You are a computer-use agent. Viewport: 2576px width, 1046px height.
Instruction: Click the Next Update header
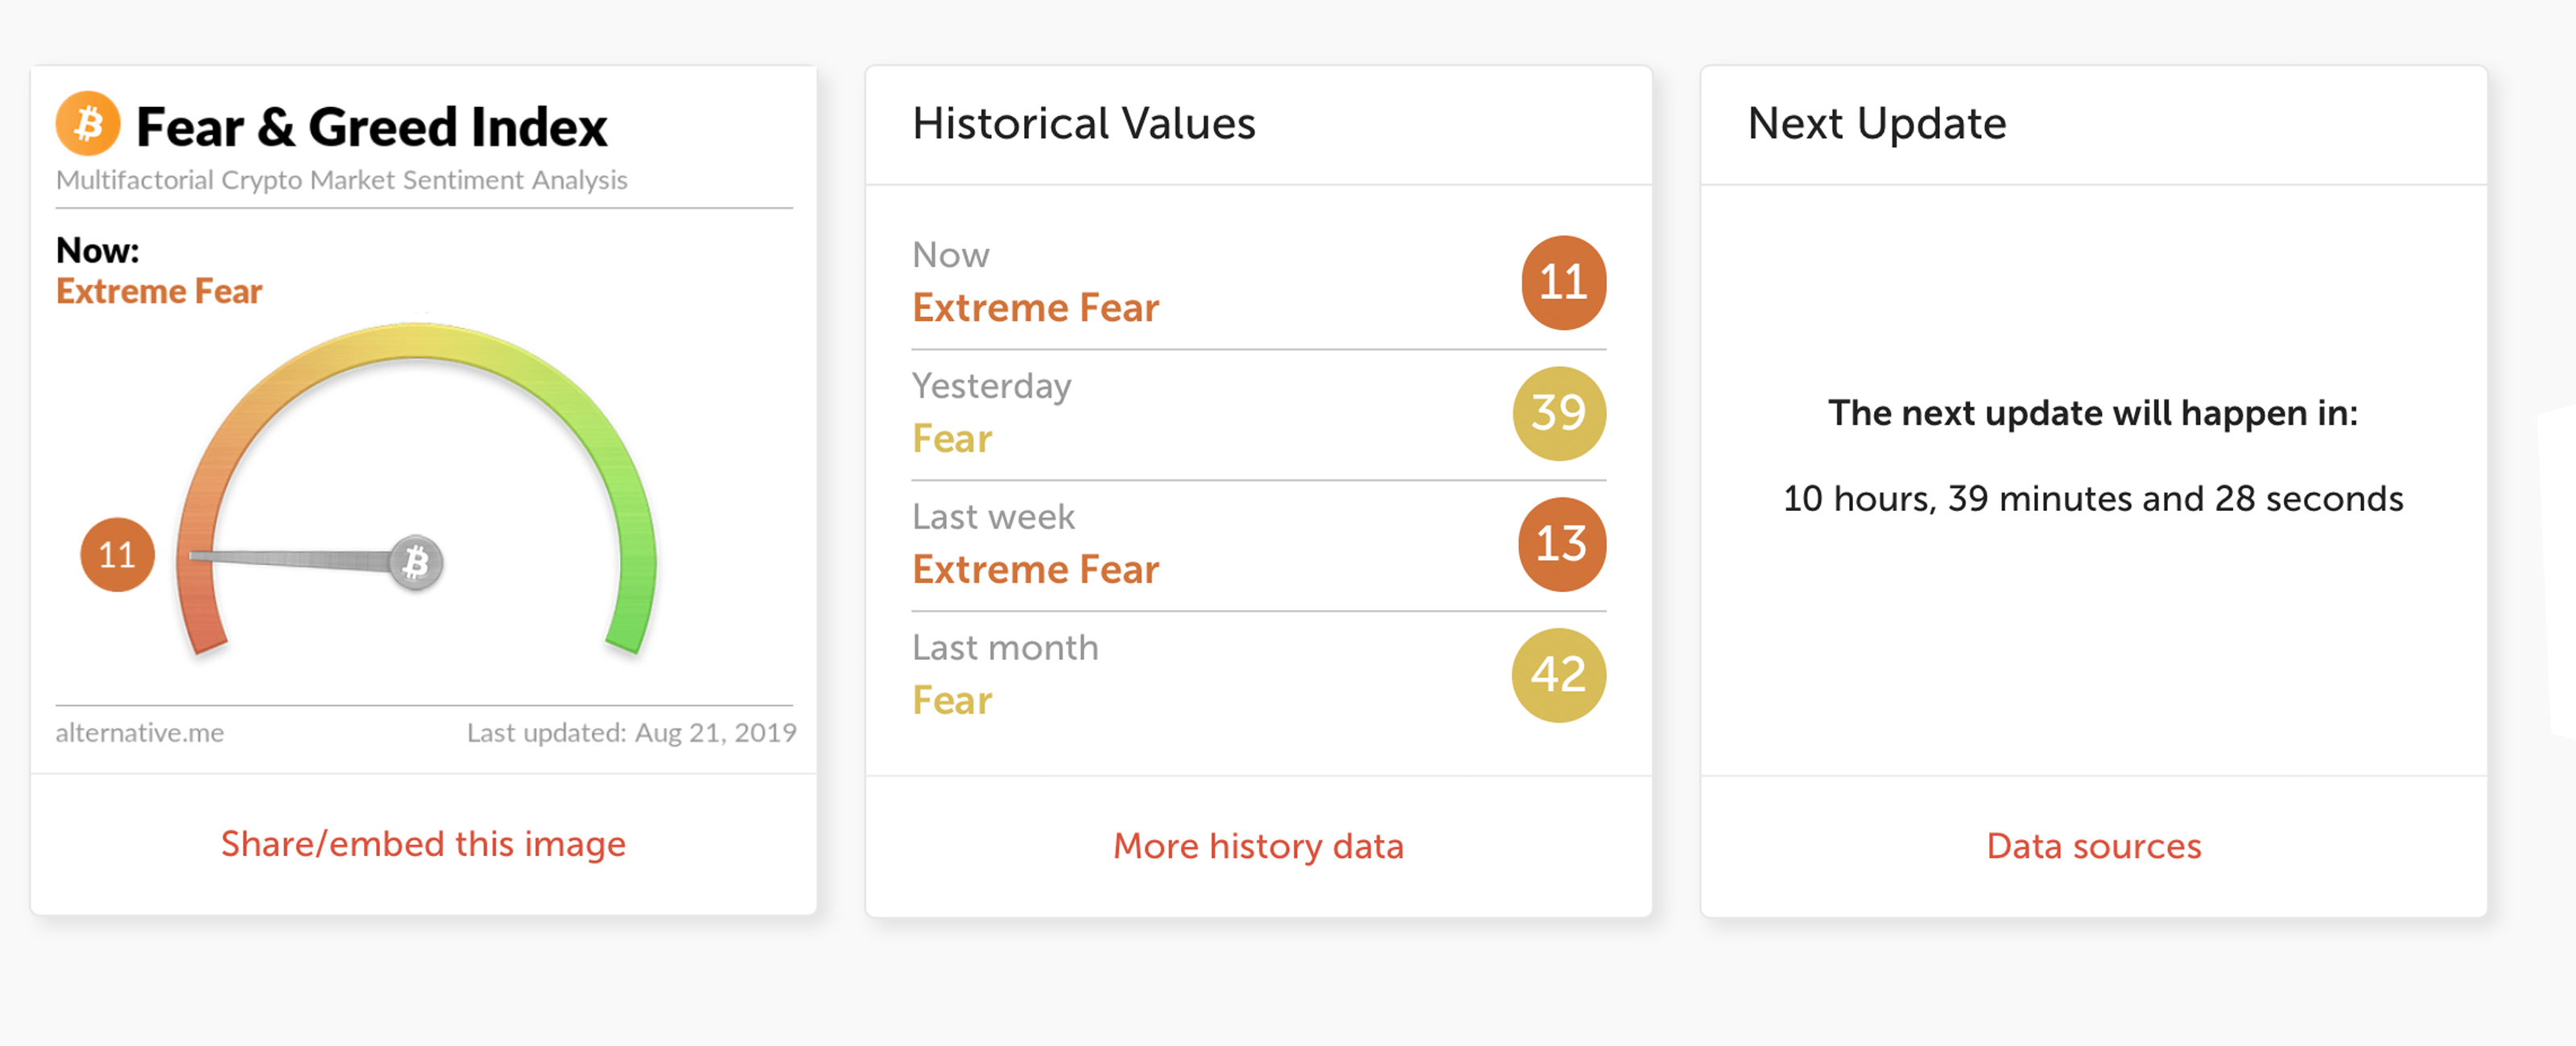pos(1876,124)
